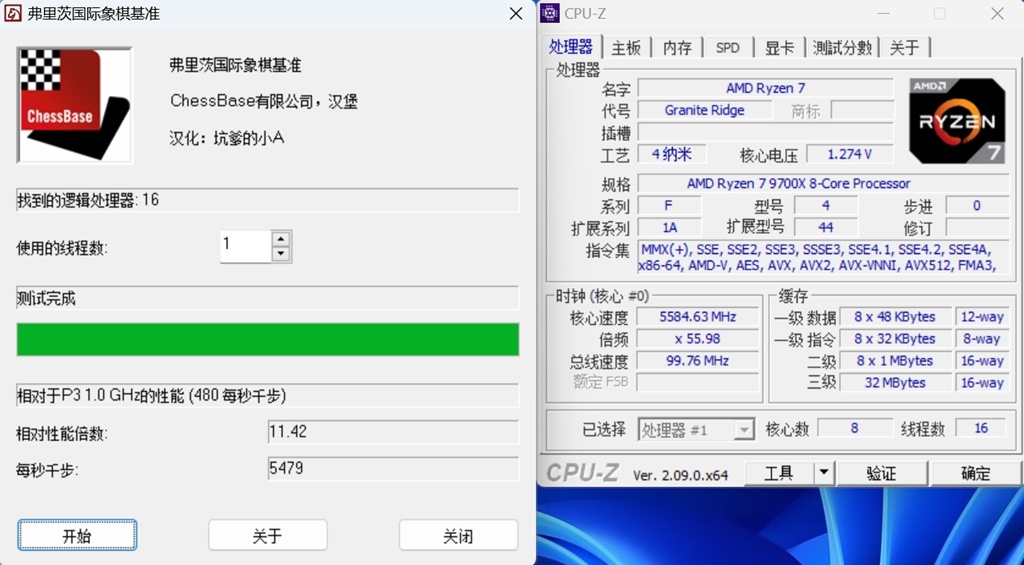This screenshot has width=1024, height=565.
Task: Click the extended model value 44
Action: (x=825, y=227)
